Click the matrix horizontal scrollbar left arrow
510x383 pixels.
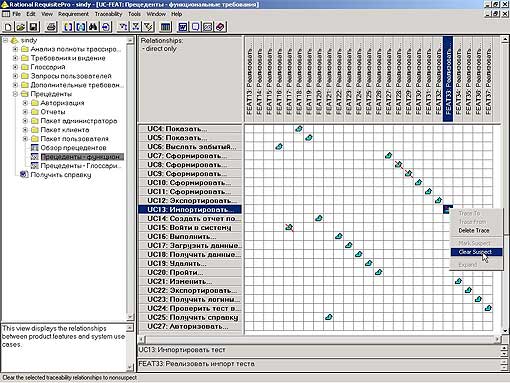pos(142,339)
